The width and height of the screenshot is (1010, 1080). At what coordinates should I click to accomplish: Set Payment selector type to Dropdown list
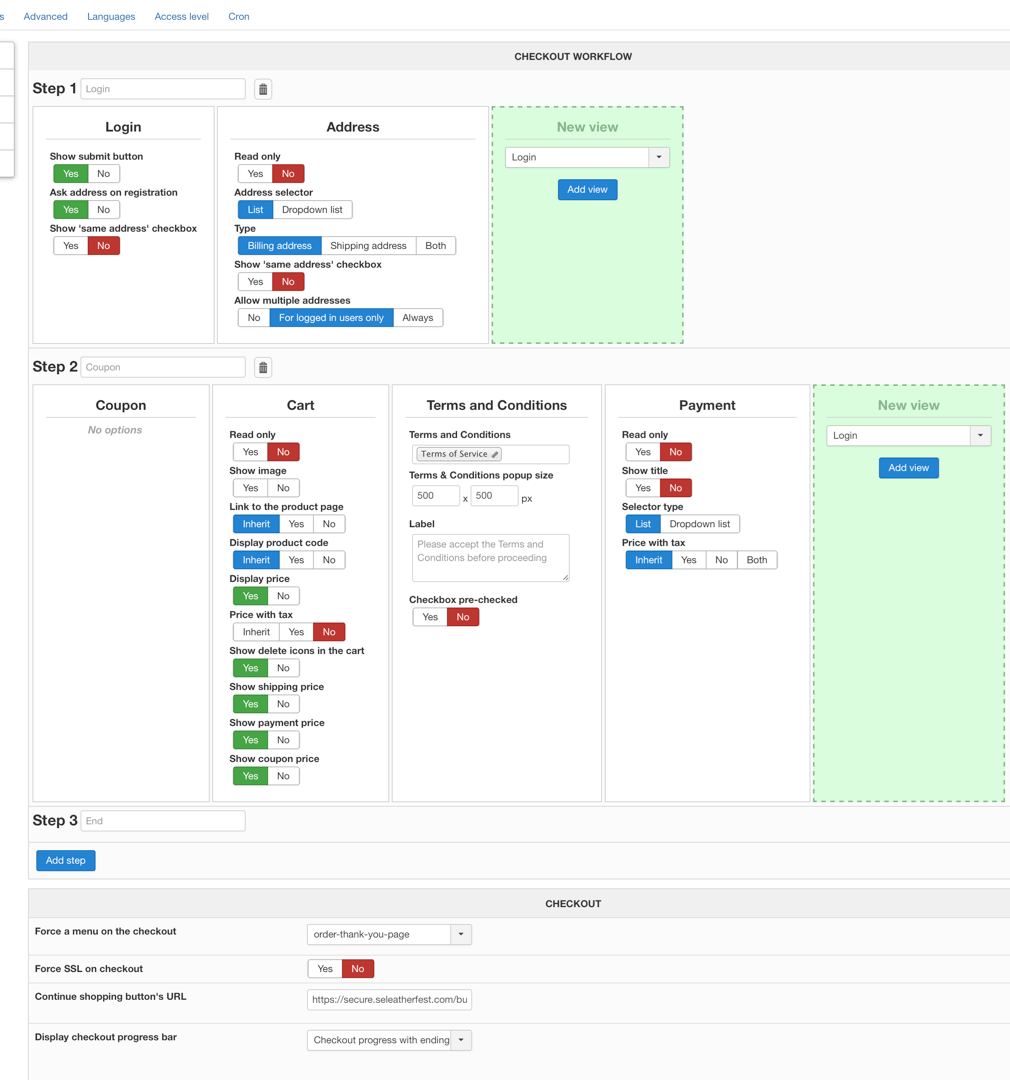pyautogui.click(x=699, y=524)
